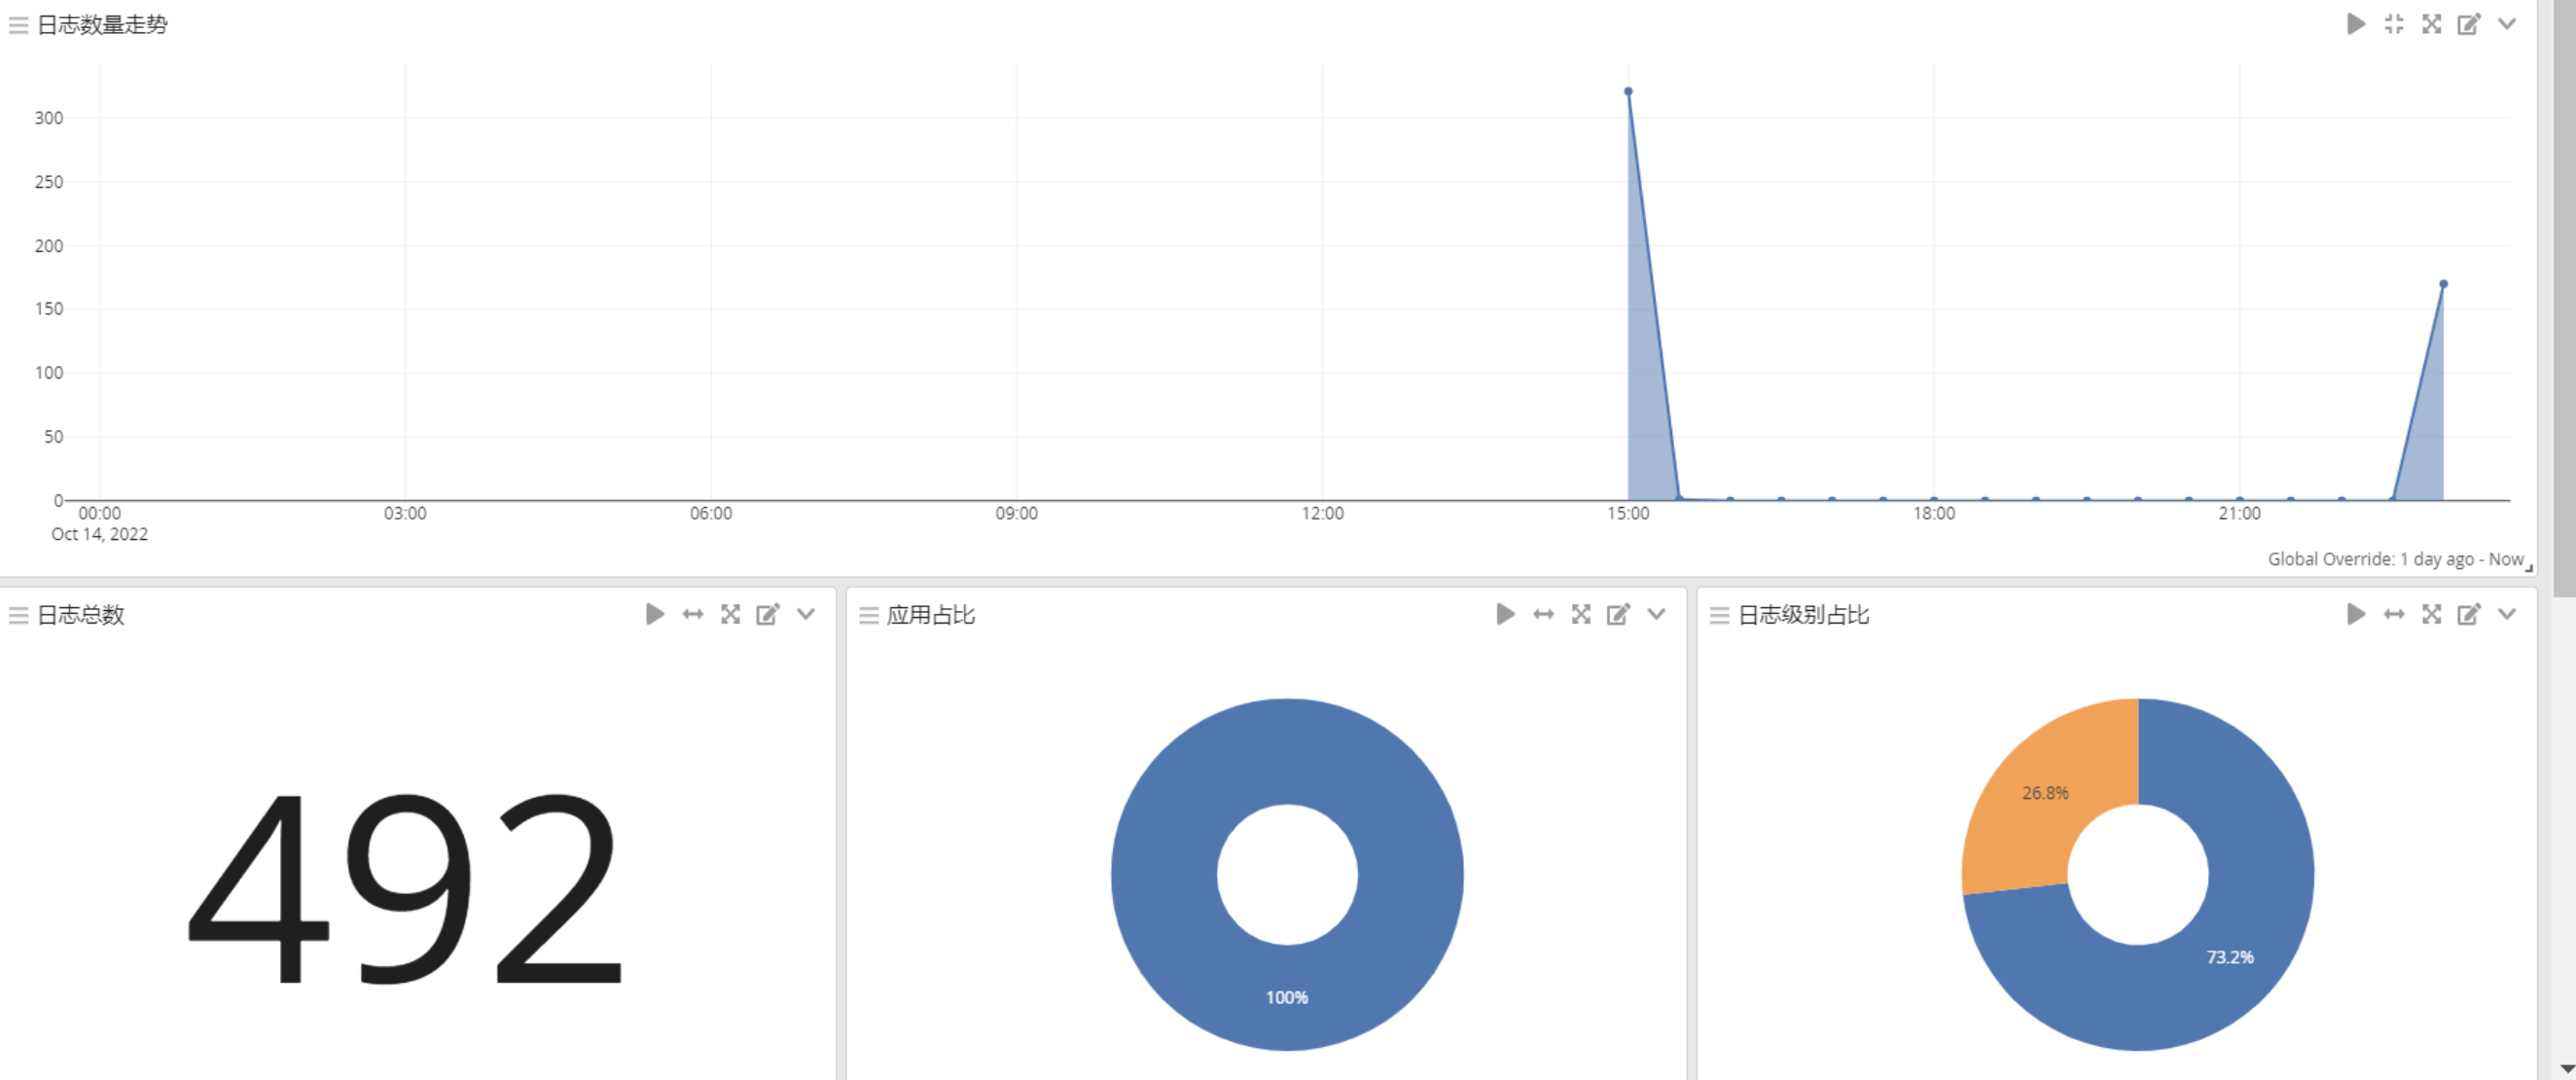Open drag handle menu of 应用占比 panel

[x=868, y=616]
